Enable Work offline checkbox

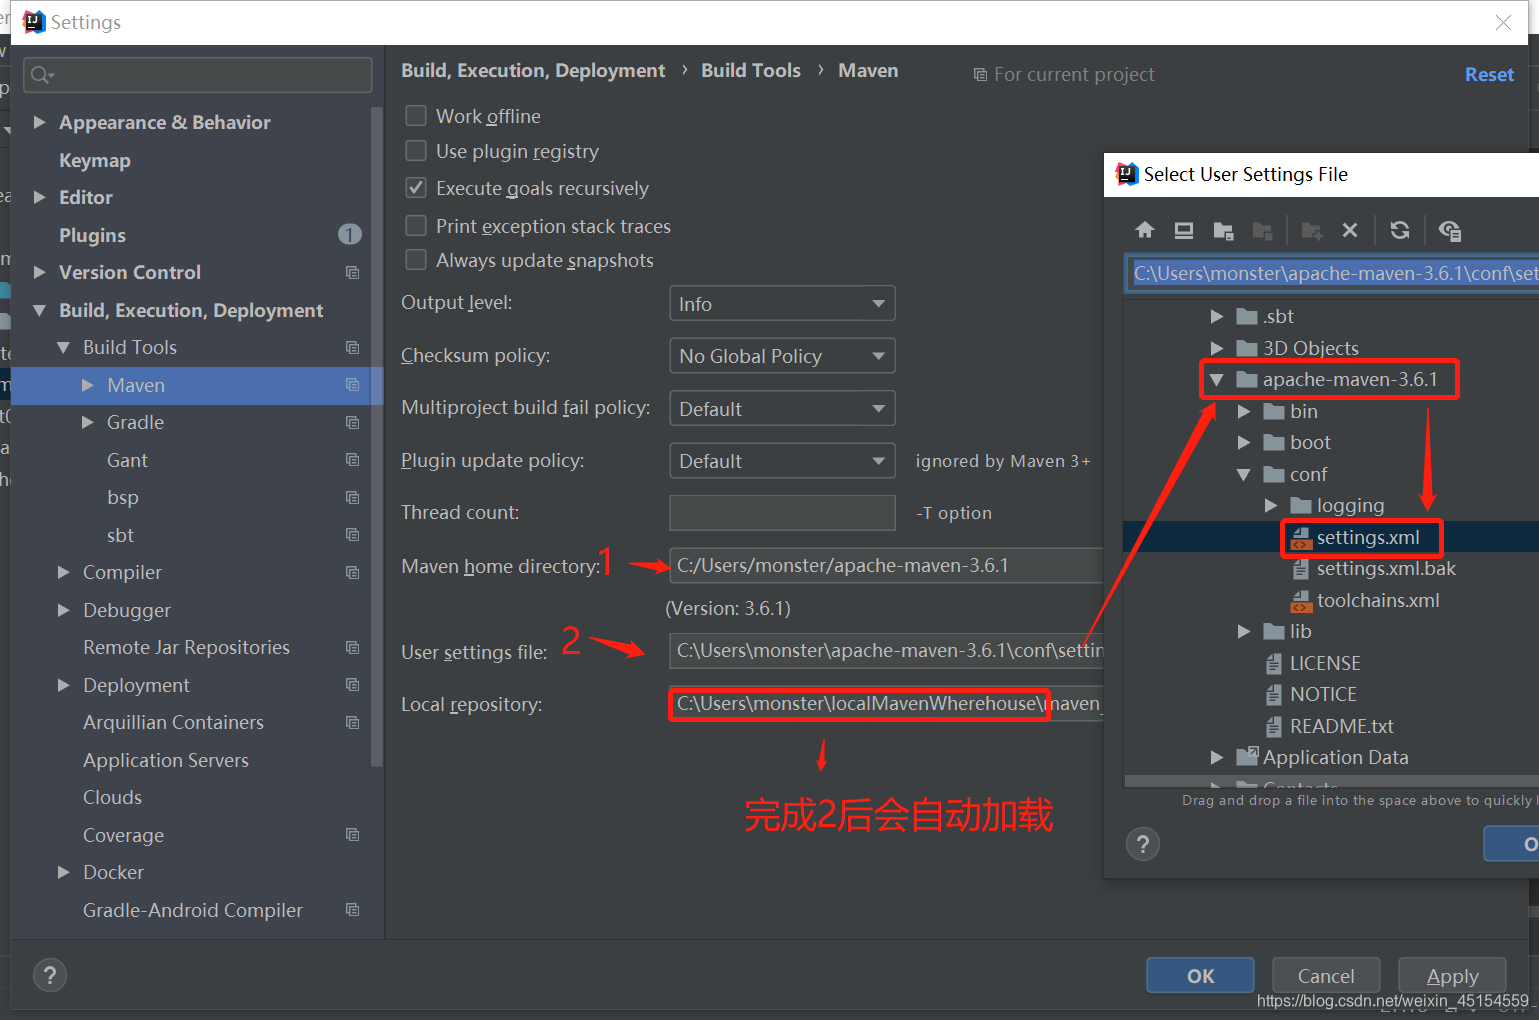(x=416, y=116)
